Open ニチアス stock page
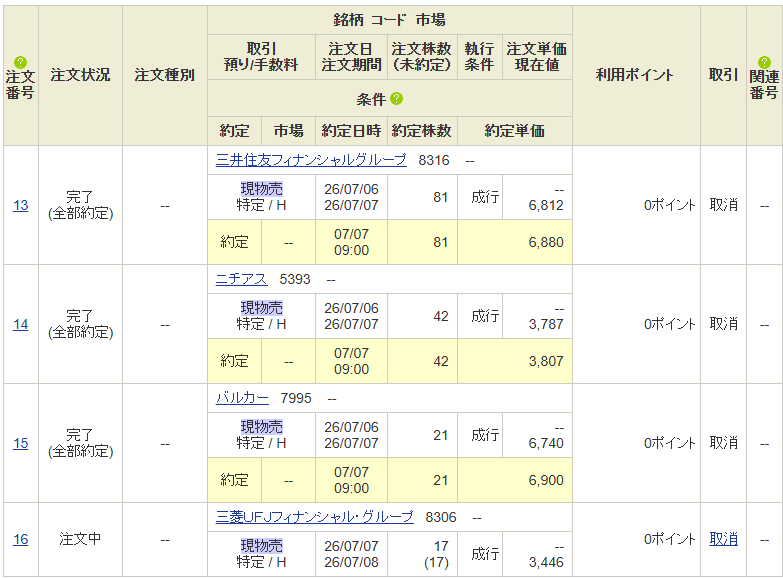 tap(242, 279)
